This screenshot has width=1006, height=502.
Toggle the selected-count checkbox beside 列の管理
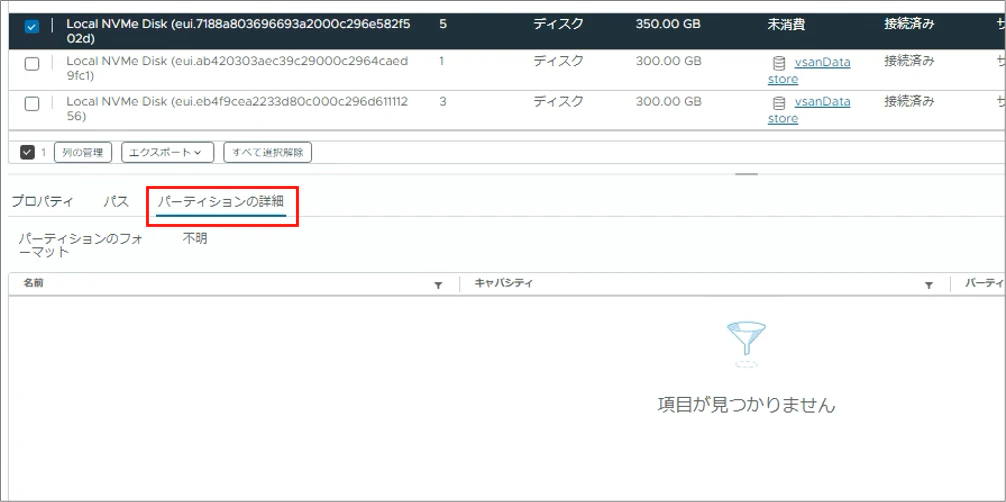[x=27, y=152]
